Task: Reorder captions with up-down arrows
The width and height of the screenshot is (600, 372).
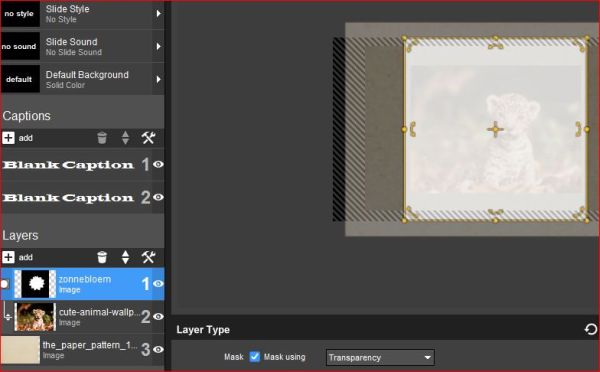Action: pyautogui.click(x=125, y=138)
